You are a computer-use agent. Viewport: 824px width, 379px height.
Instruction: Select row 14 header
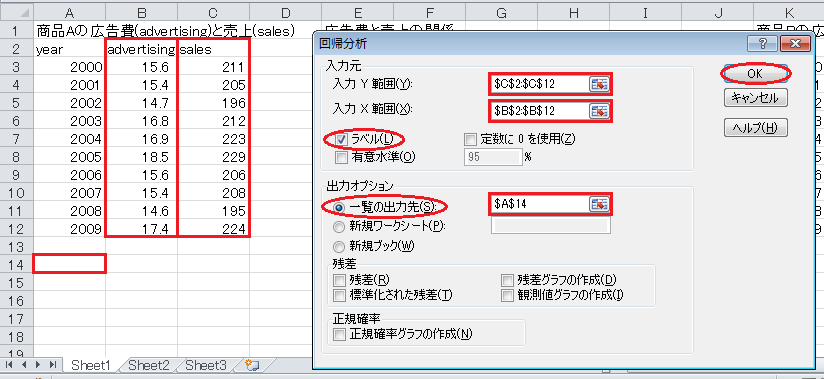coord(17,264)
